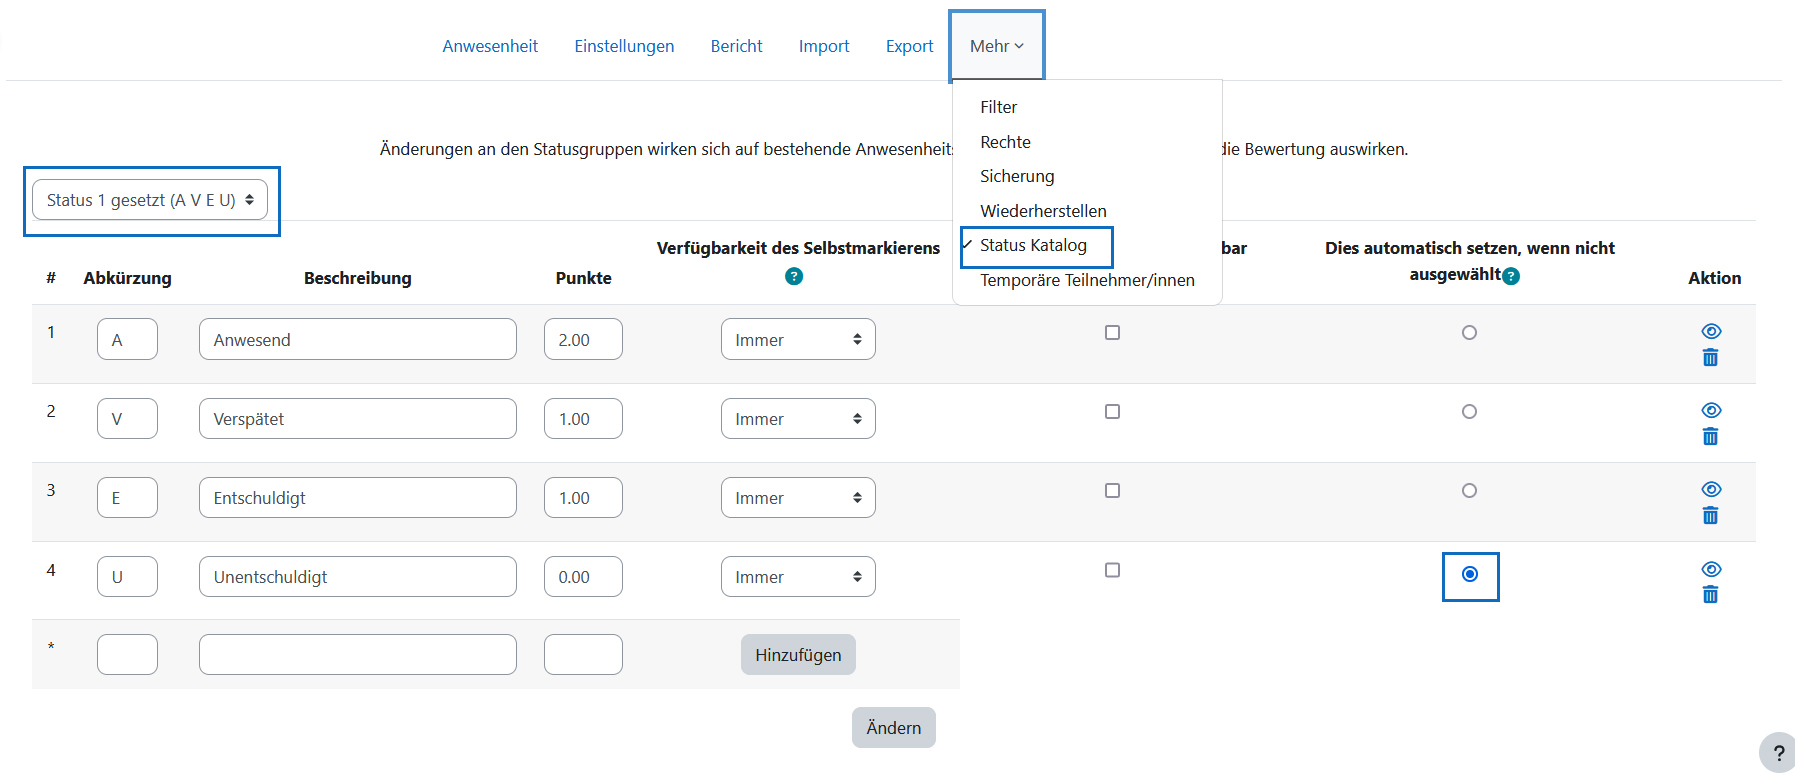Screen dimensions: 1795x780
Task: Open availability dropdown for Verspätet
Action: (798, 418)
